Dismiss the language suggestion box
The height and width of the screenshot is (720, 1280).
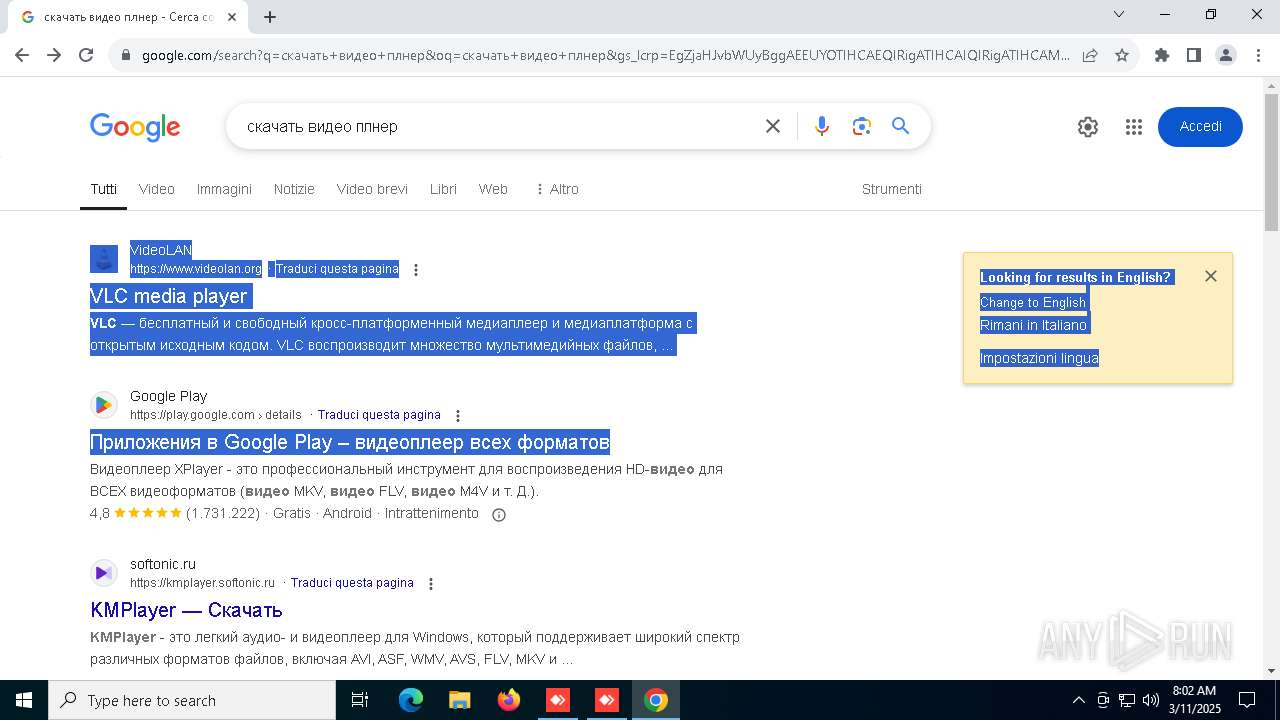(x=1211, y=276)
